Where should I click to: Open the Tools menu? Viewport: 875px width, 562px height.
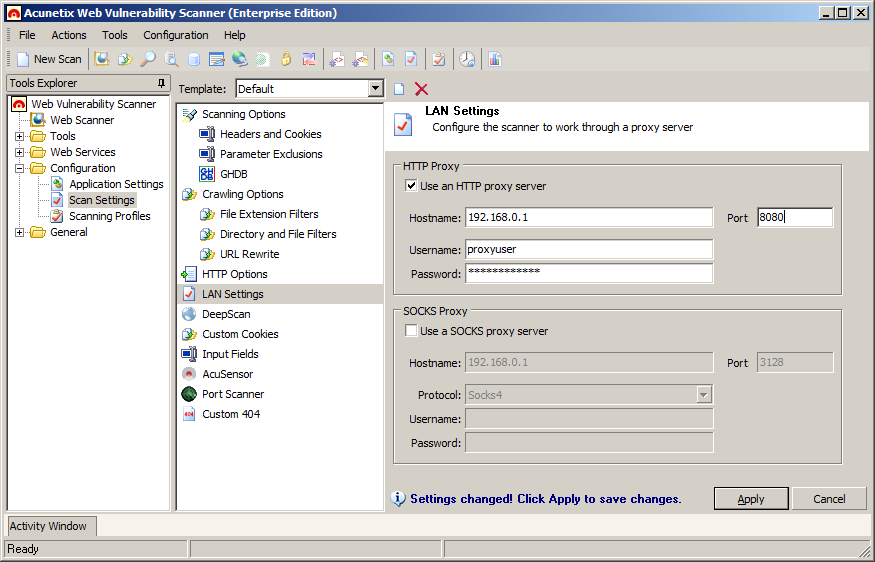tap(114, 35)
